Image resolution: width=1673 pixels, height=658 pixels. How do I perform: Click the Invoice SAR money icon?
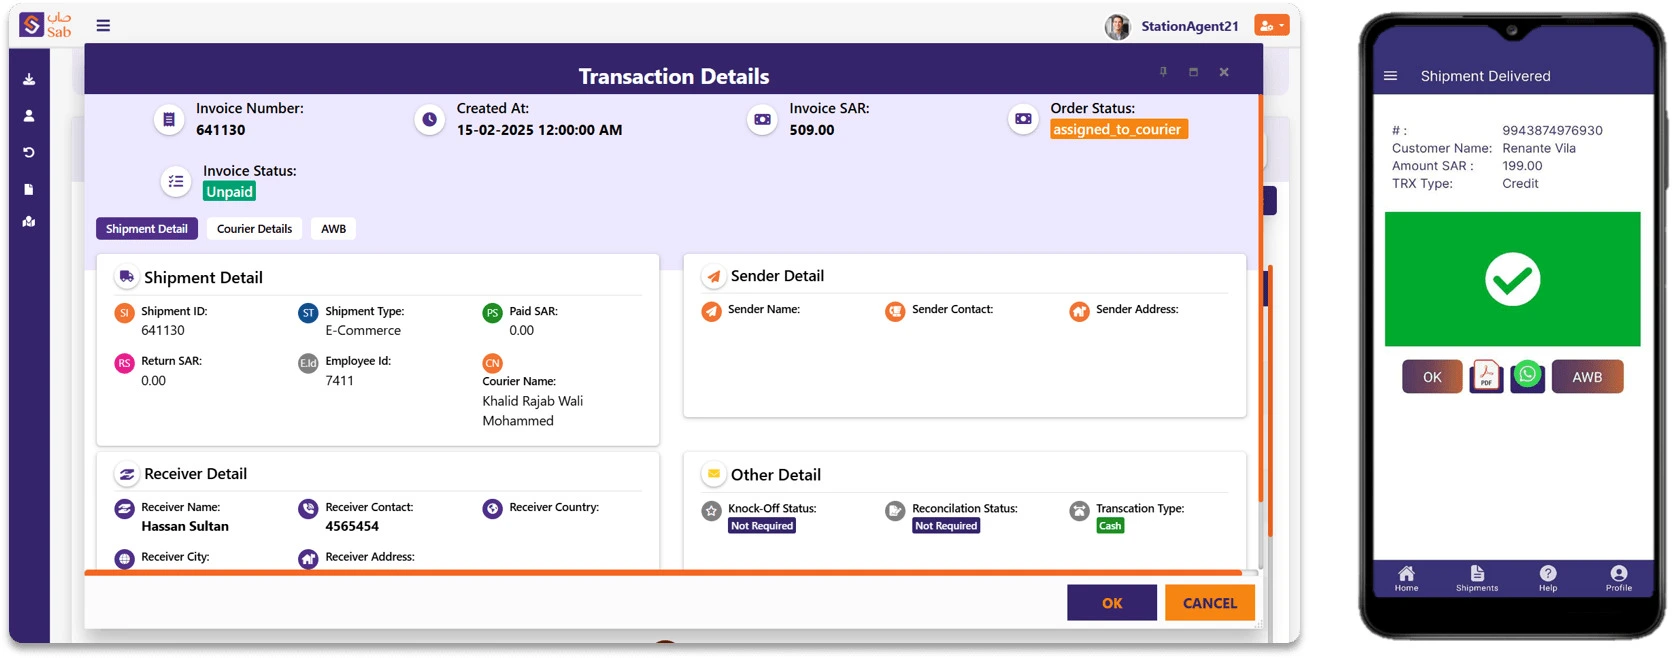[x=762, y=120]
